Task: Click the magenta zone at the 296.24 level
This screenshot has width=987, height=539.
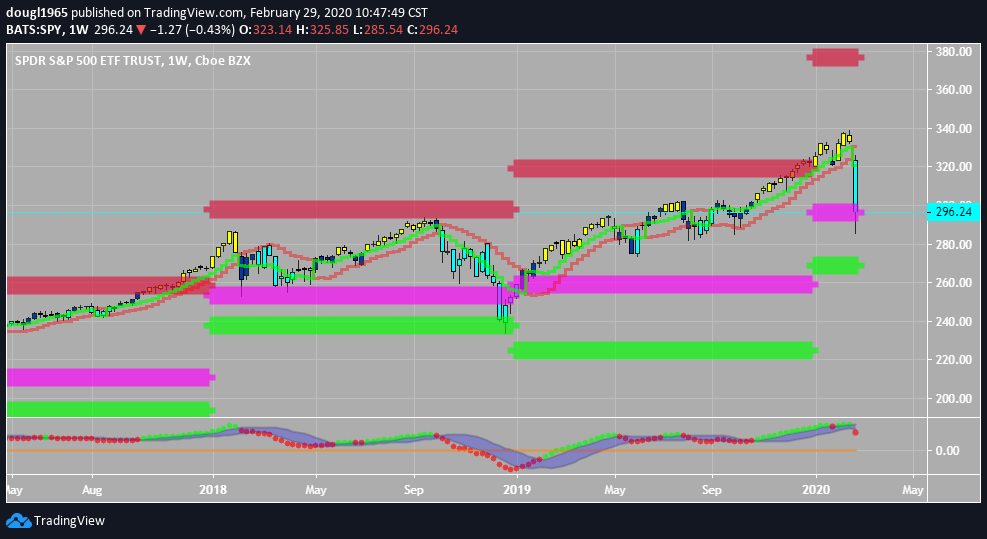Action: pos(835,212)
